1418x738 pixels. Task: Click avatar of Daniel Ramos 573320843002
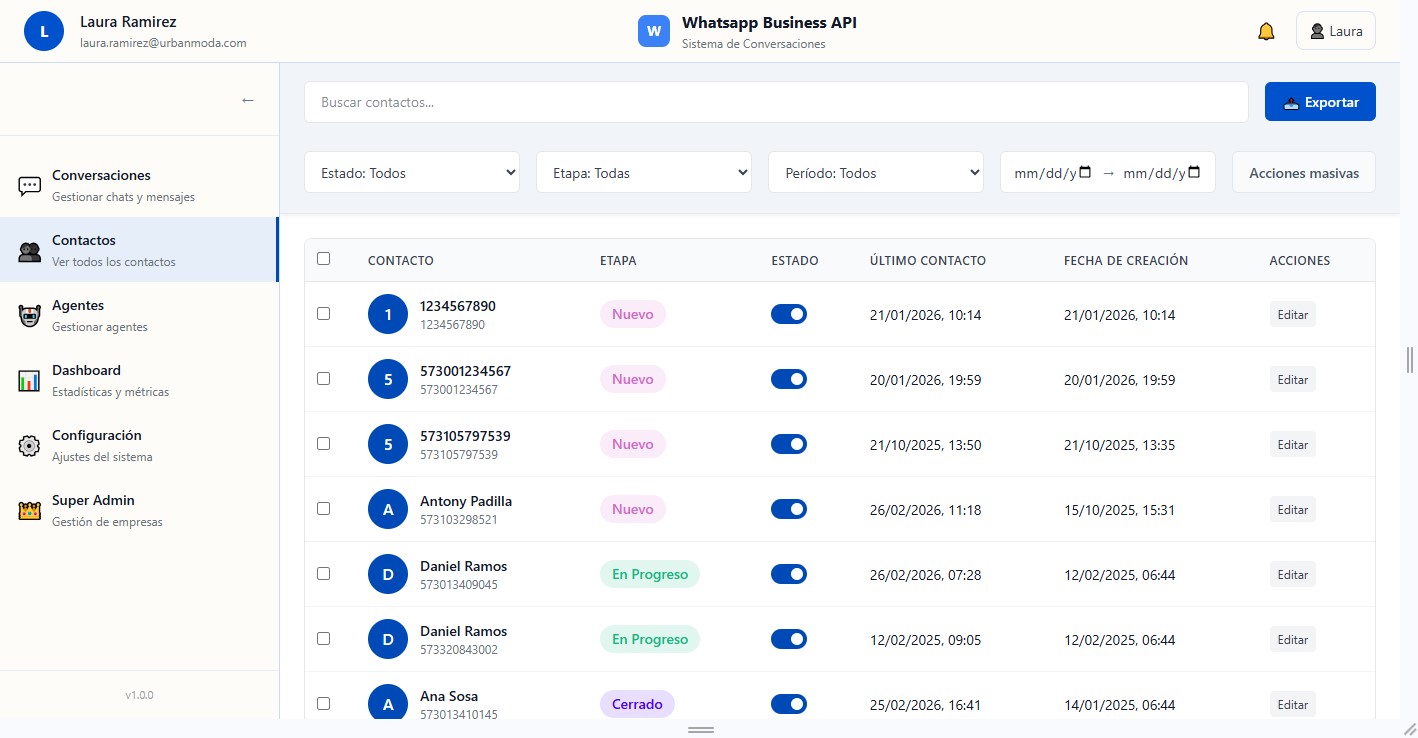[x=388, y=639]
